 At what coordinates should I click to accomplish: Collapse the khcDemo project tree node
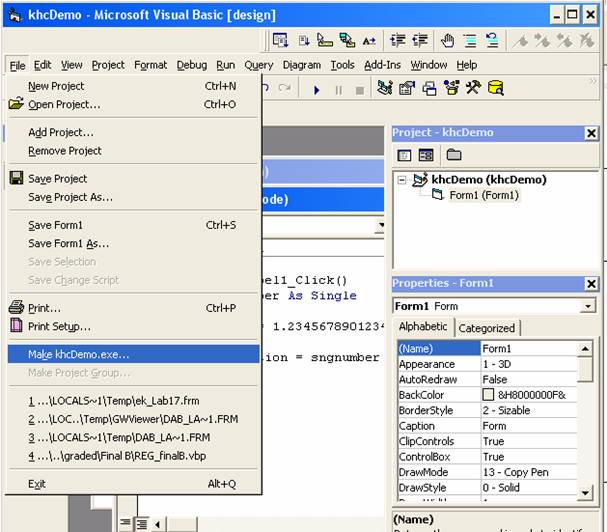402,180
